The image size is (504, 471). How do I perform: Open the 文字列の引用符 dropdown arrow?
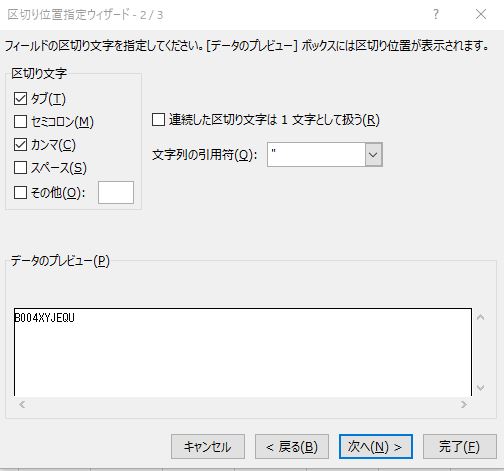(x=373, y=155)
